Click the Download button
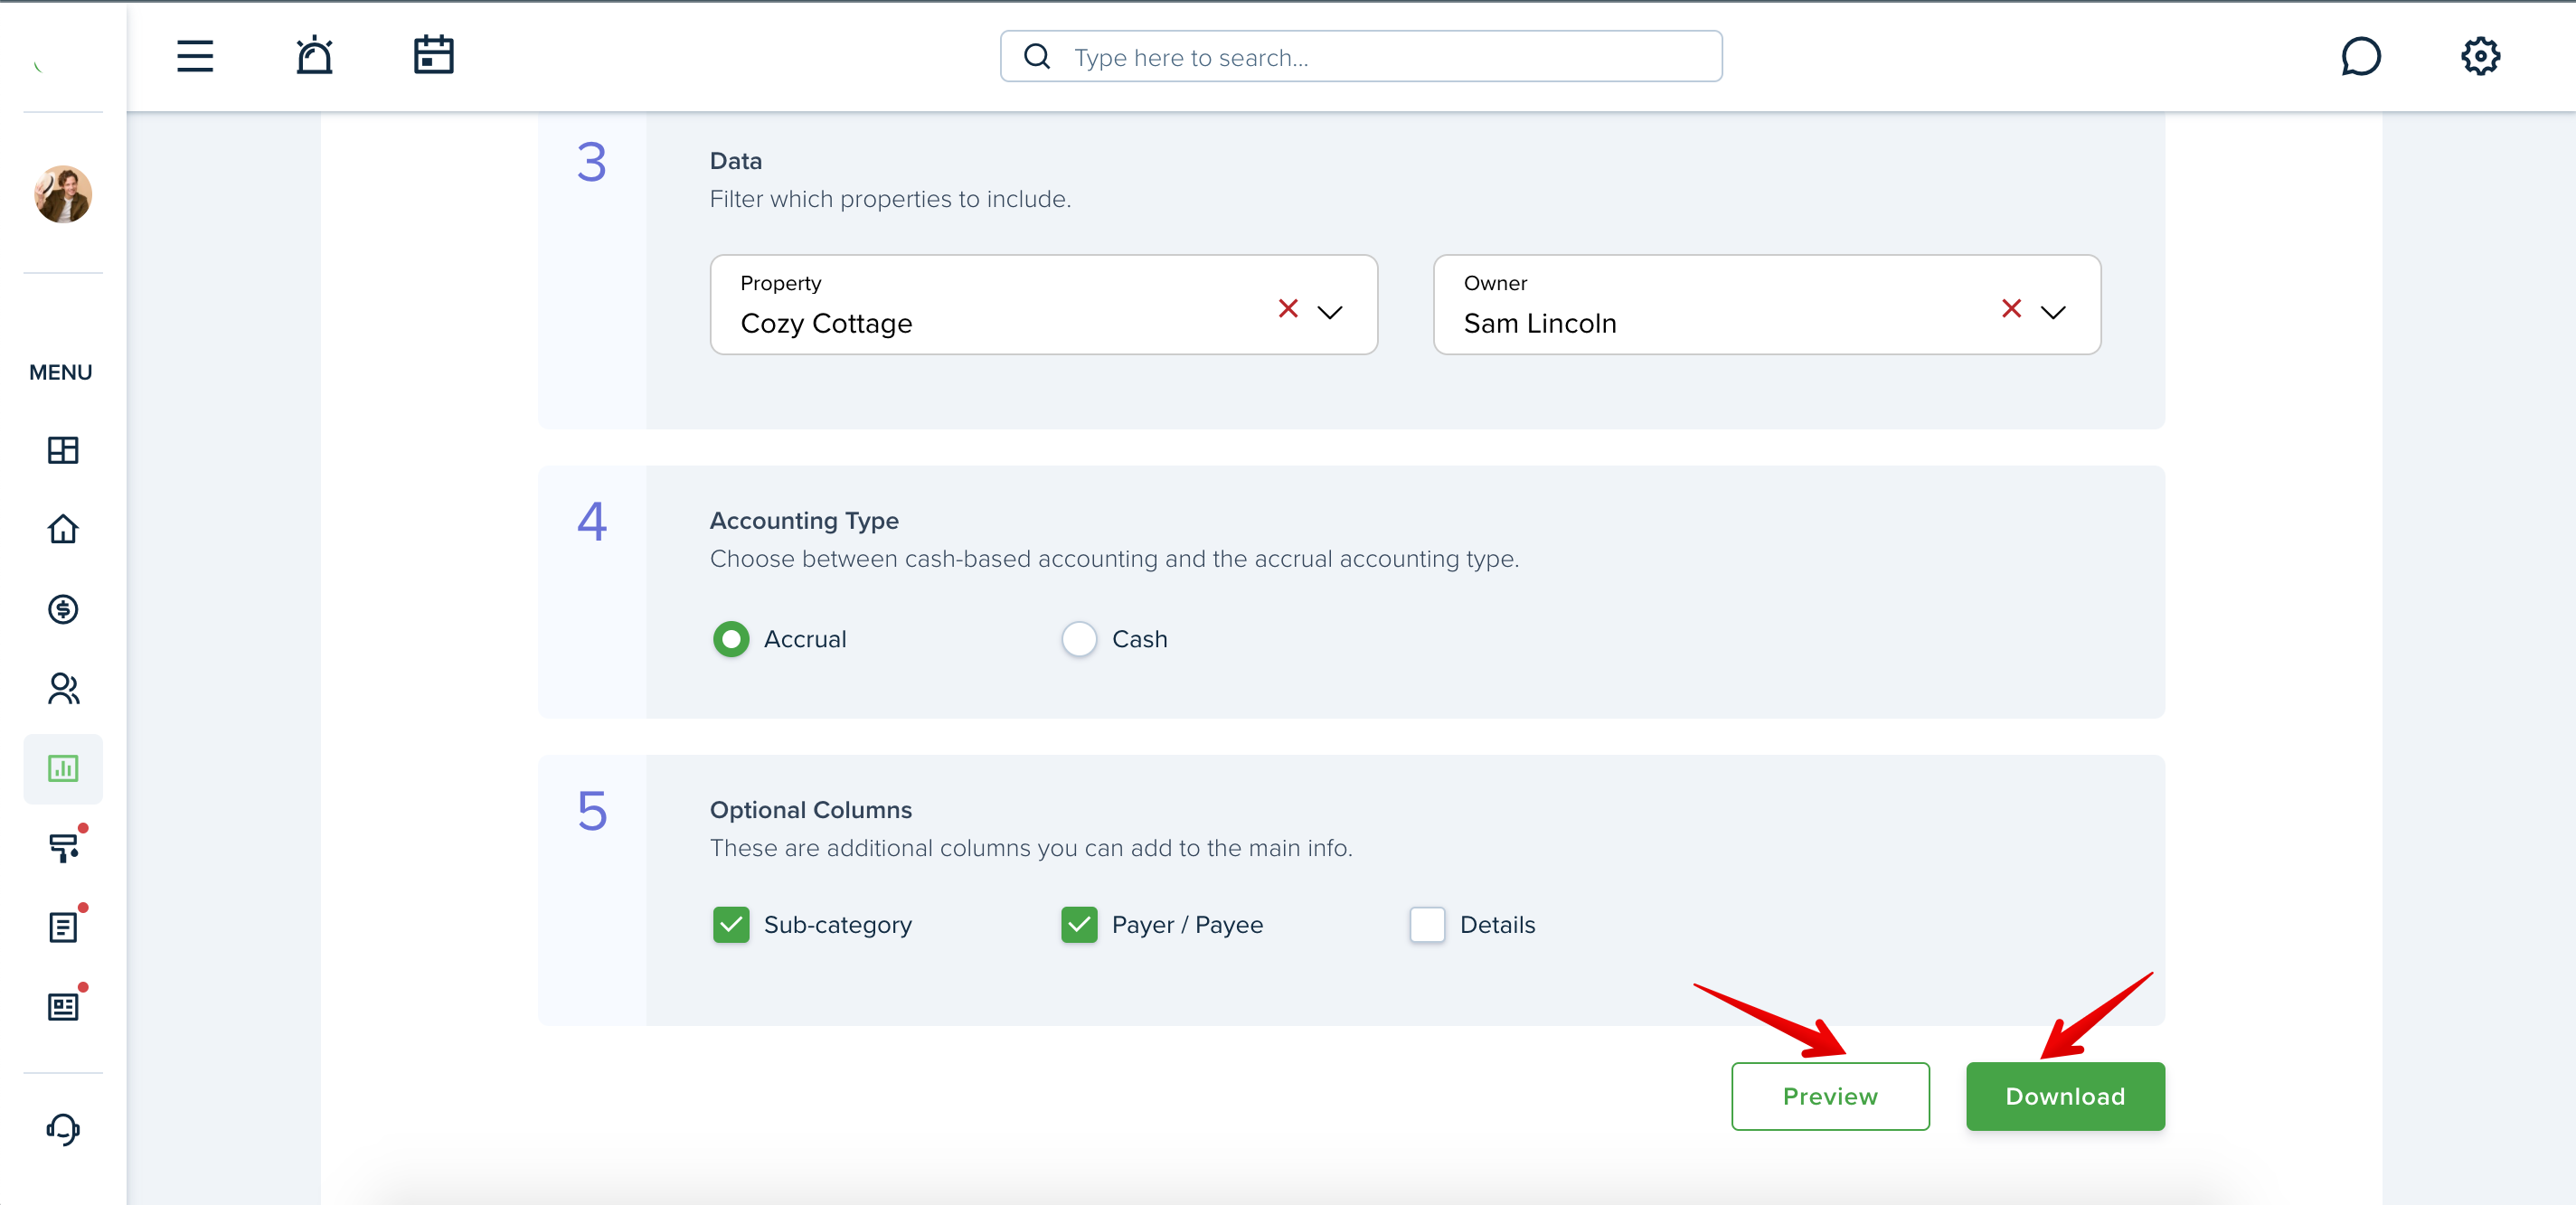This screenshot has width=2576, height=1205. 2065,1096
